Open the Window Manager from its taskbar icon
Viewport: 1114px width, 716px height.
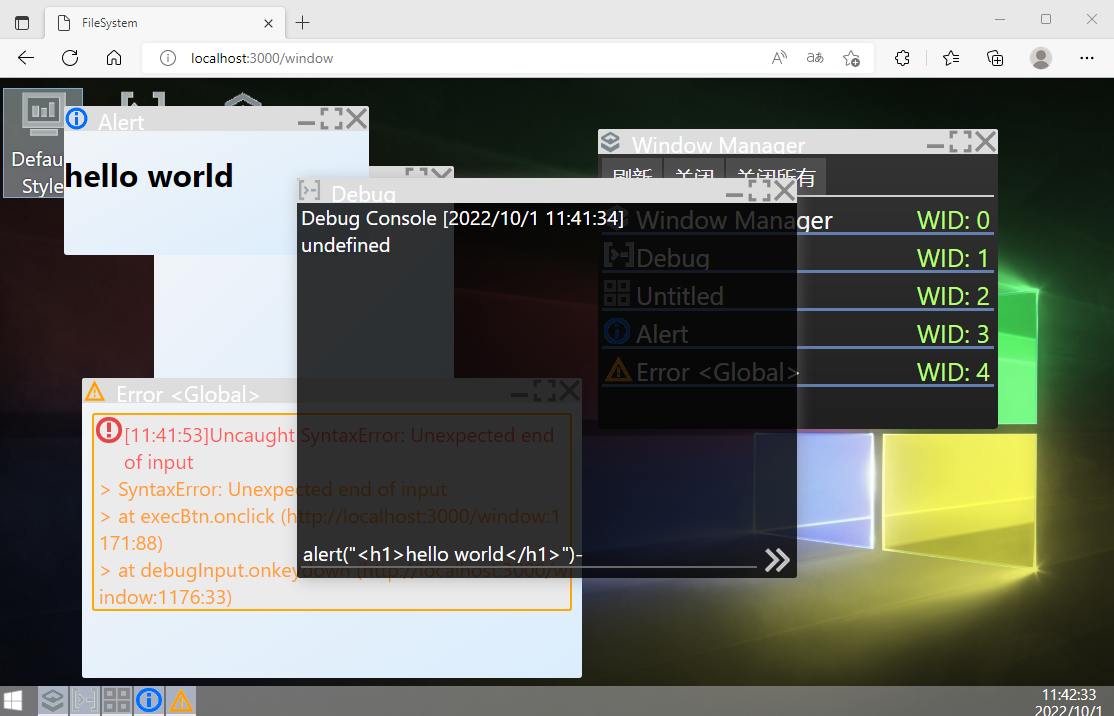click(x=53, y=700)
